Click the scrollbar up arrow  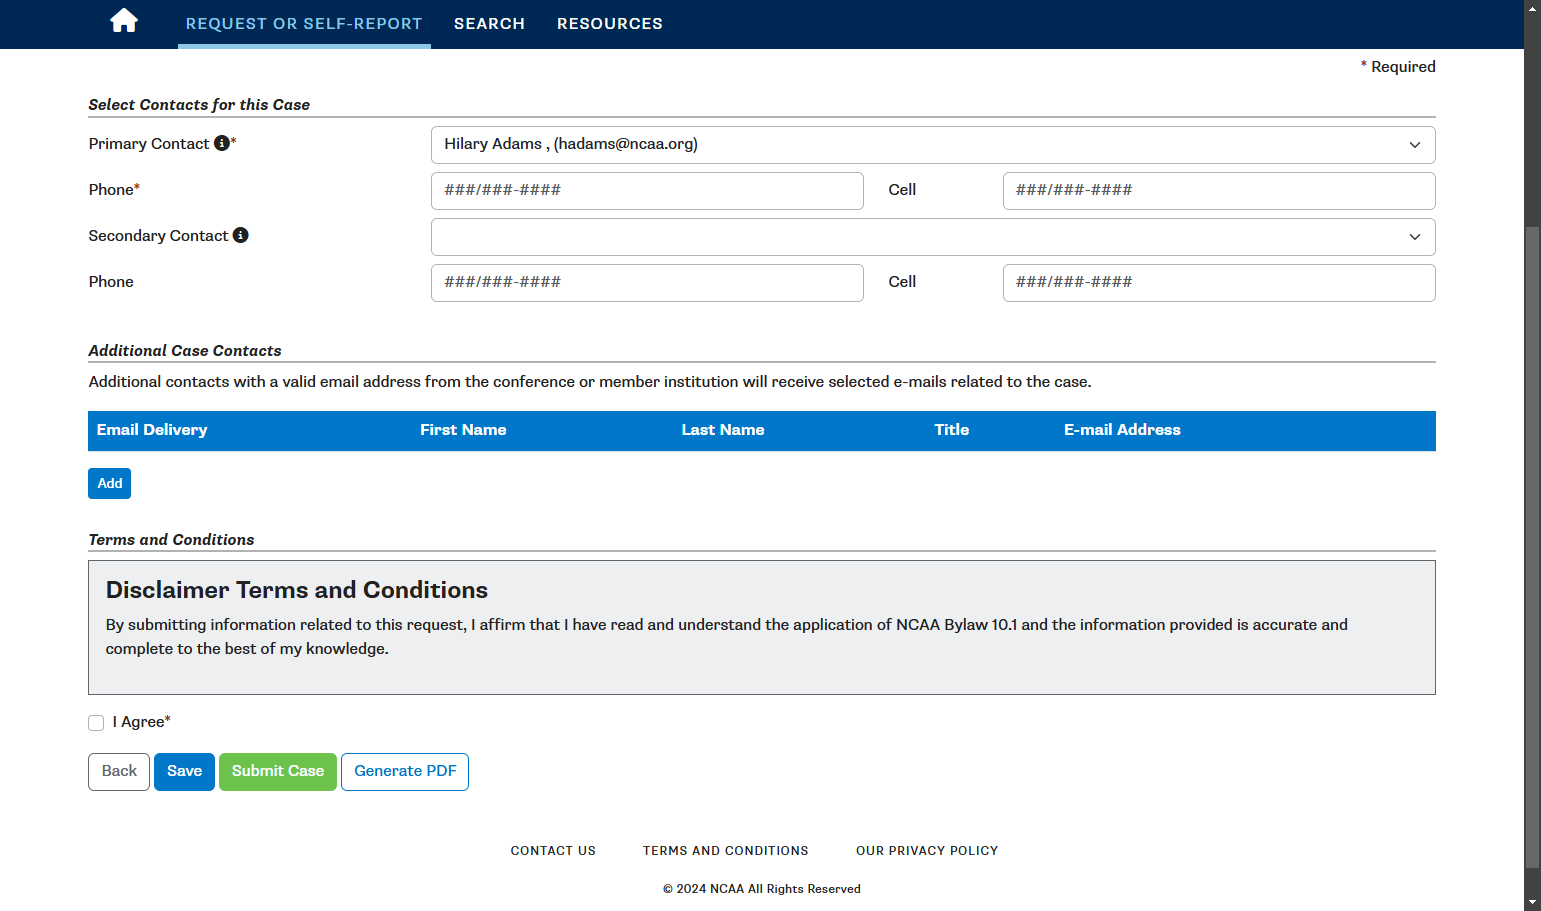point(1532,8)
